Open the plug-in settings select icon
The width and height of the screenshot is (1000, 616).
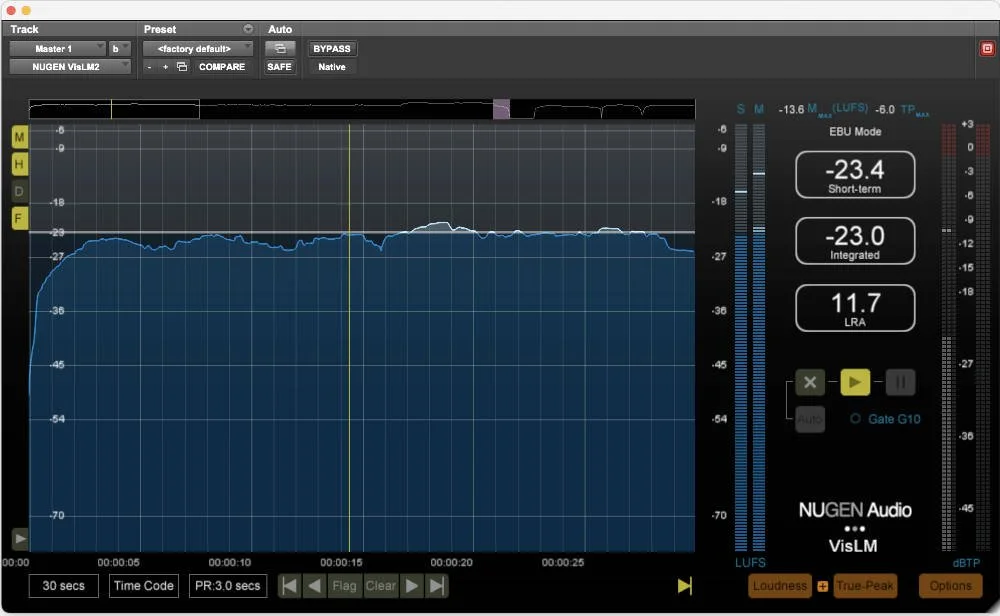182,66
